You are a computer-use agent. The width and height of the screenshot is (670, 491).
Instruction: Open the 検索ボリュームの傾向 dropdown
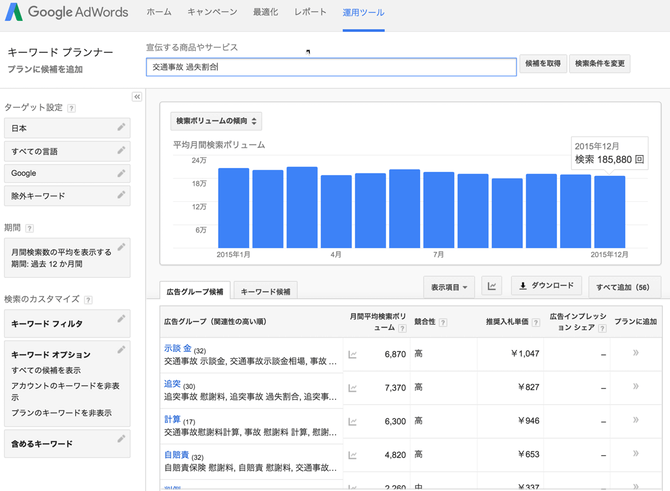[217, 121]
